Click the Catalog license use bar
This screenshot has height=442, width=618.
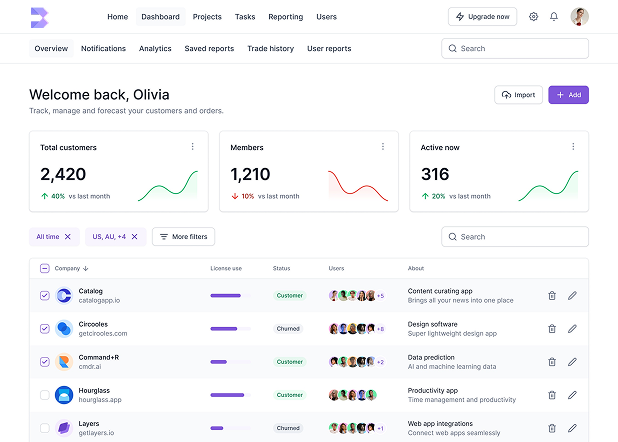(225, 295)
